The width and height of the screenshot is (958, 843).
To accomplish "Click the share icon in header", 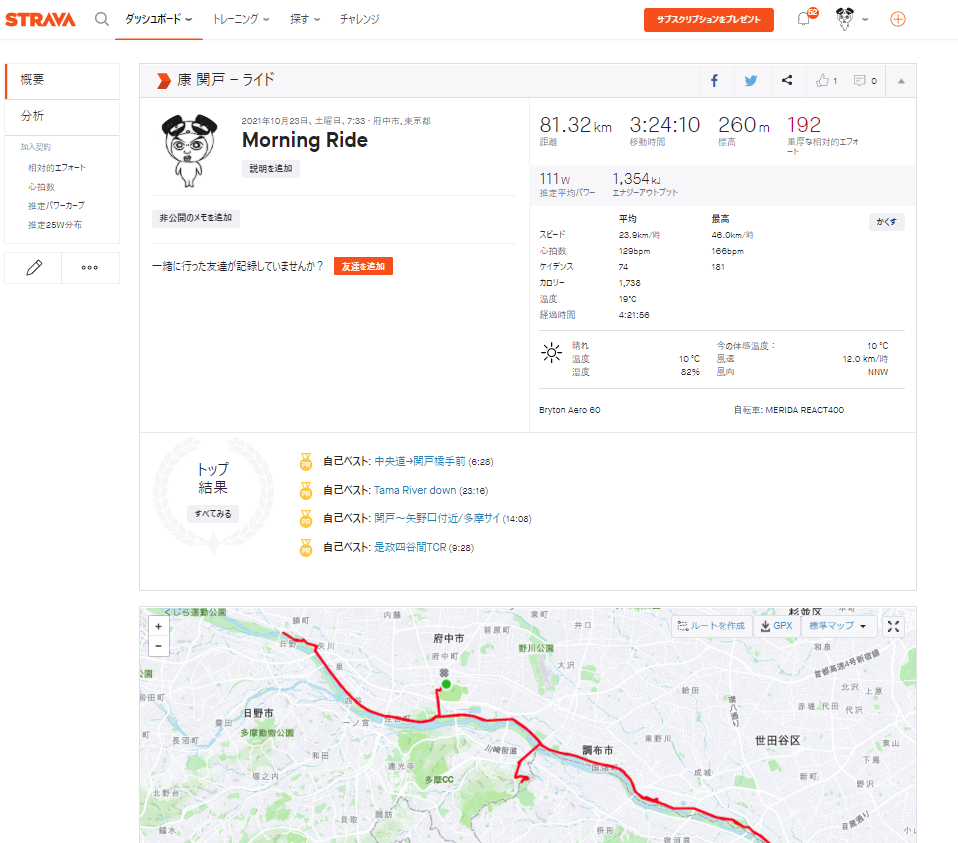I will coord(787,81).
